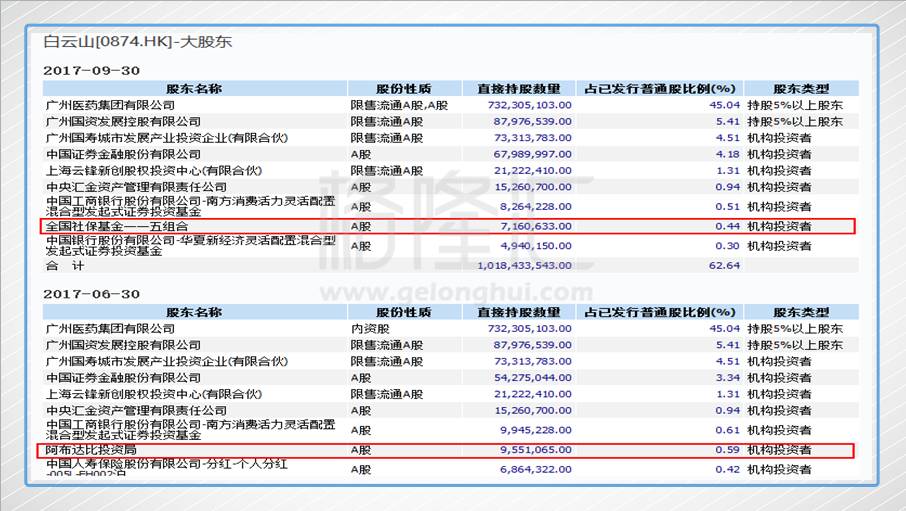Image resolution: width=906 pixels, height=511 pixels.
Task: Select 全国社保基金一一五组合 shareholder row name
Action: coord(117,226)
